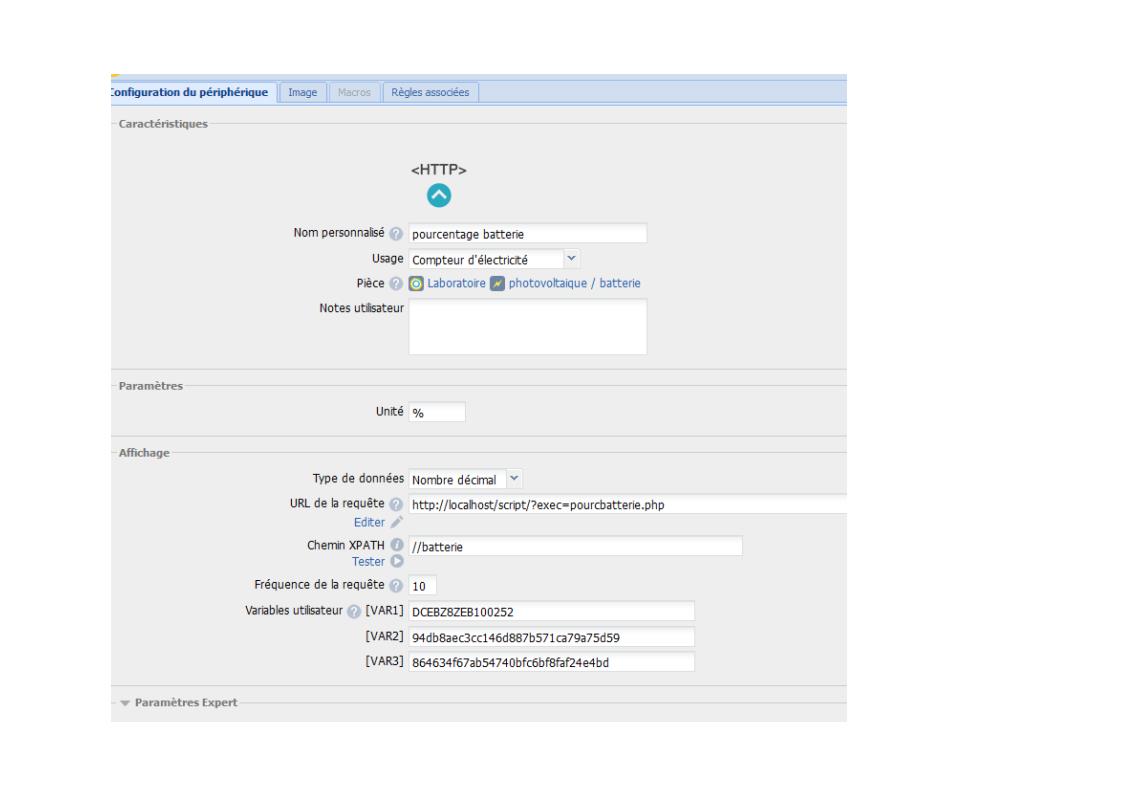The height and width of the screenshot is (793, 1122).
Task: Open the Usage dropdown
Action: pos(571,259)
